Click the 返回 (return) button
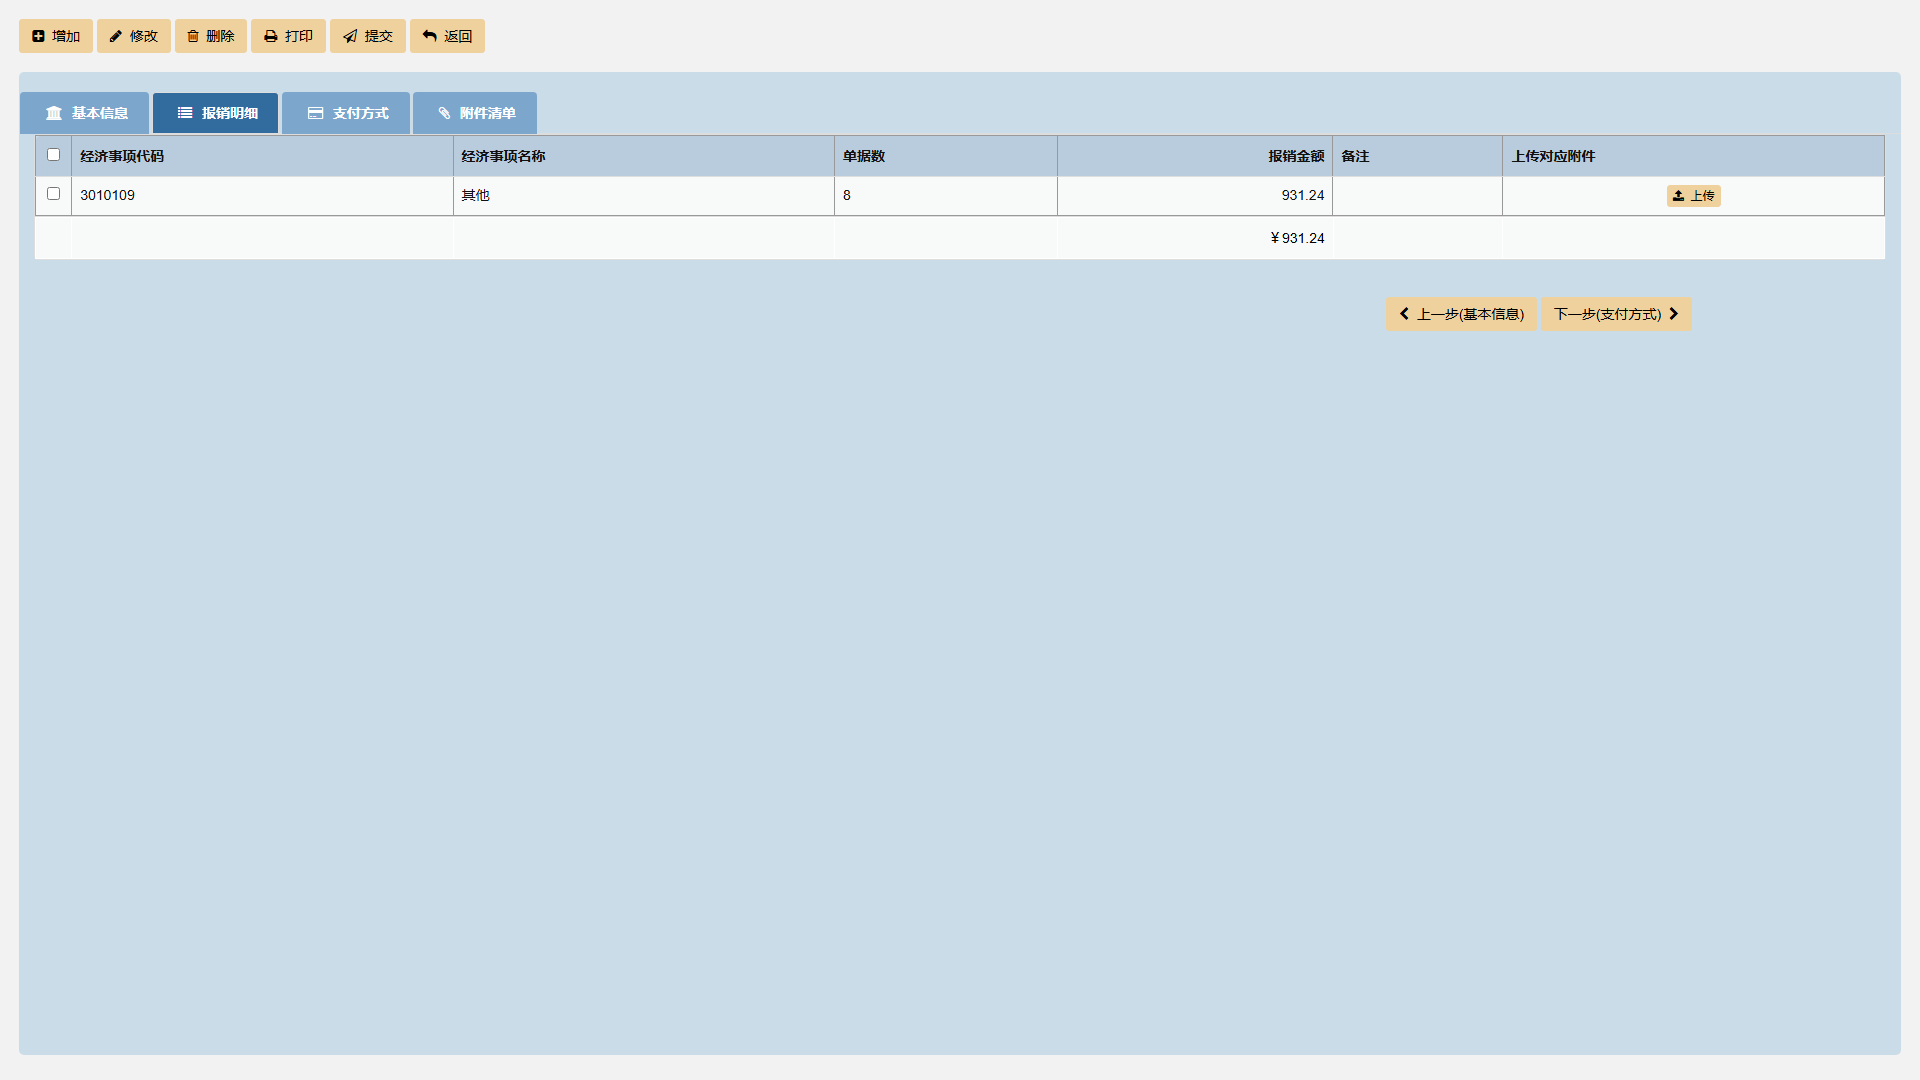1920x1080 pixels. coord(447,36)
